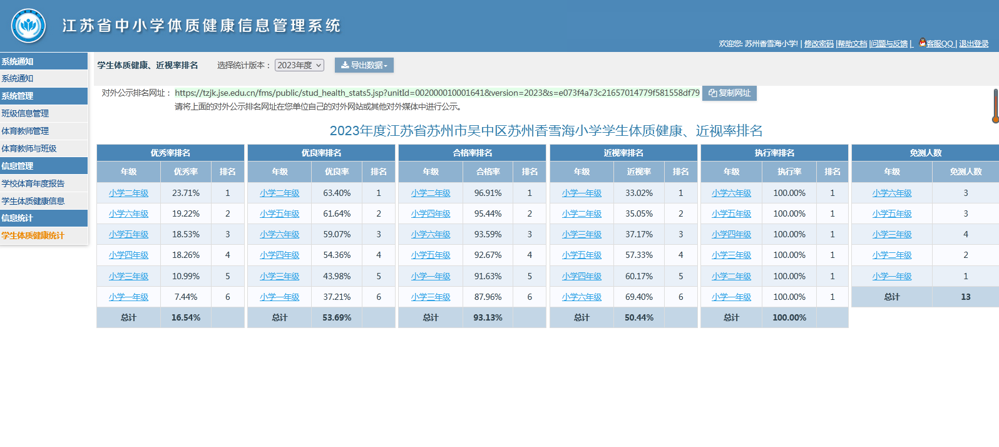Open 小学四年级 in the 优良率排名 table

(280, 255)
